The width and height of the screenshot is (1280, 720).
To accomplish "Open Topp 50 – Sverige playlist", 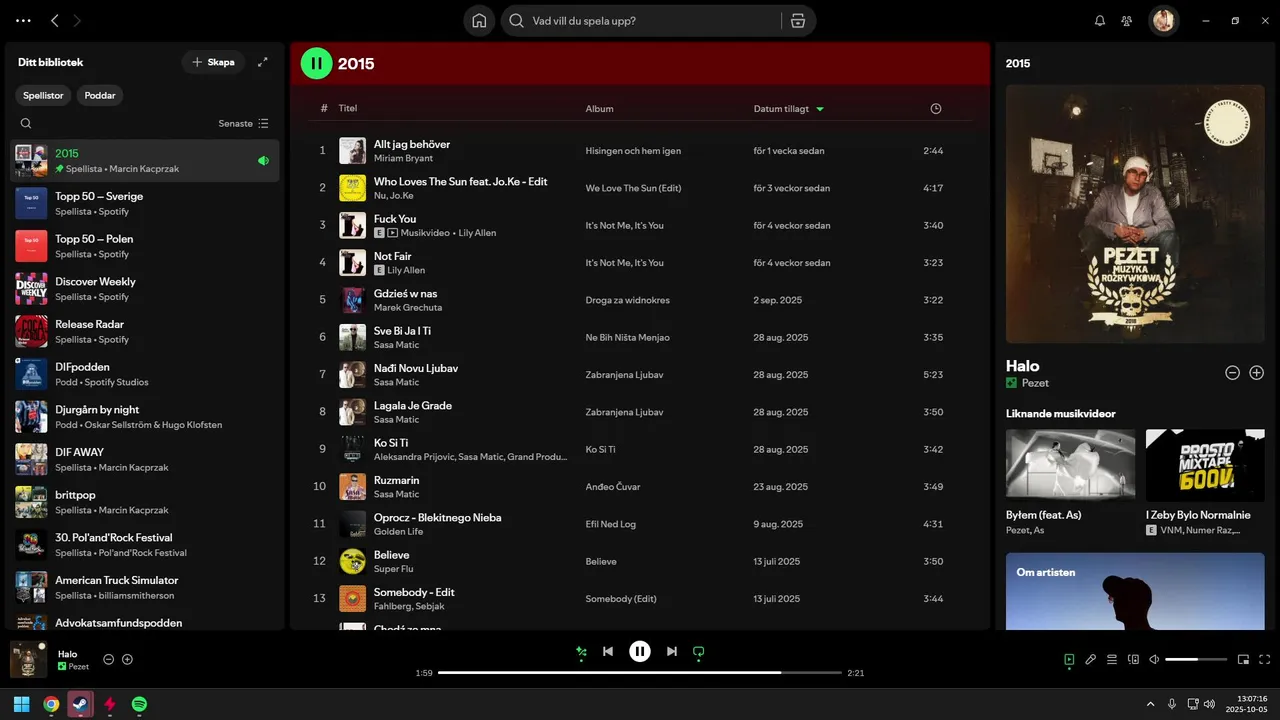I will (145, 203).
